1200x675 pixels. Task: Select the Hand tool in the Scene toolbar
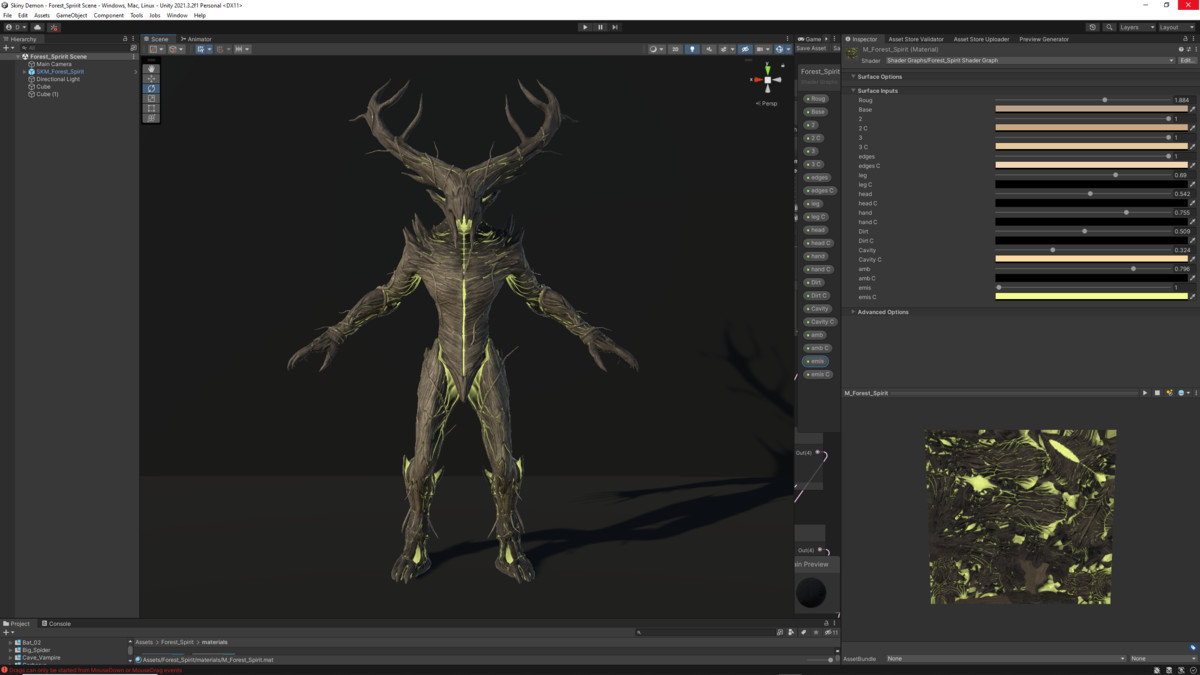(150, 68)
